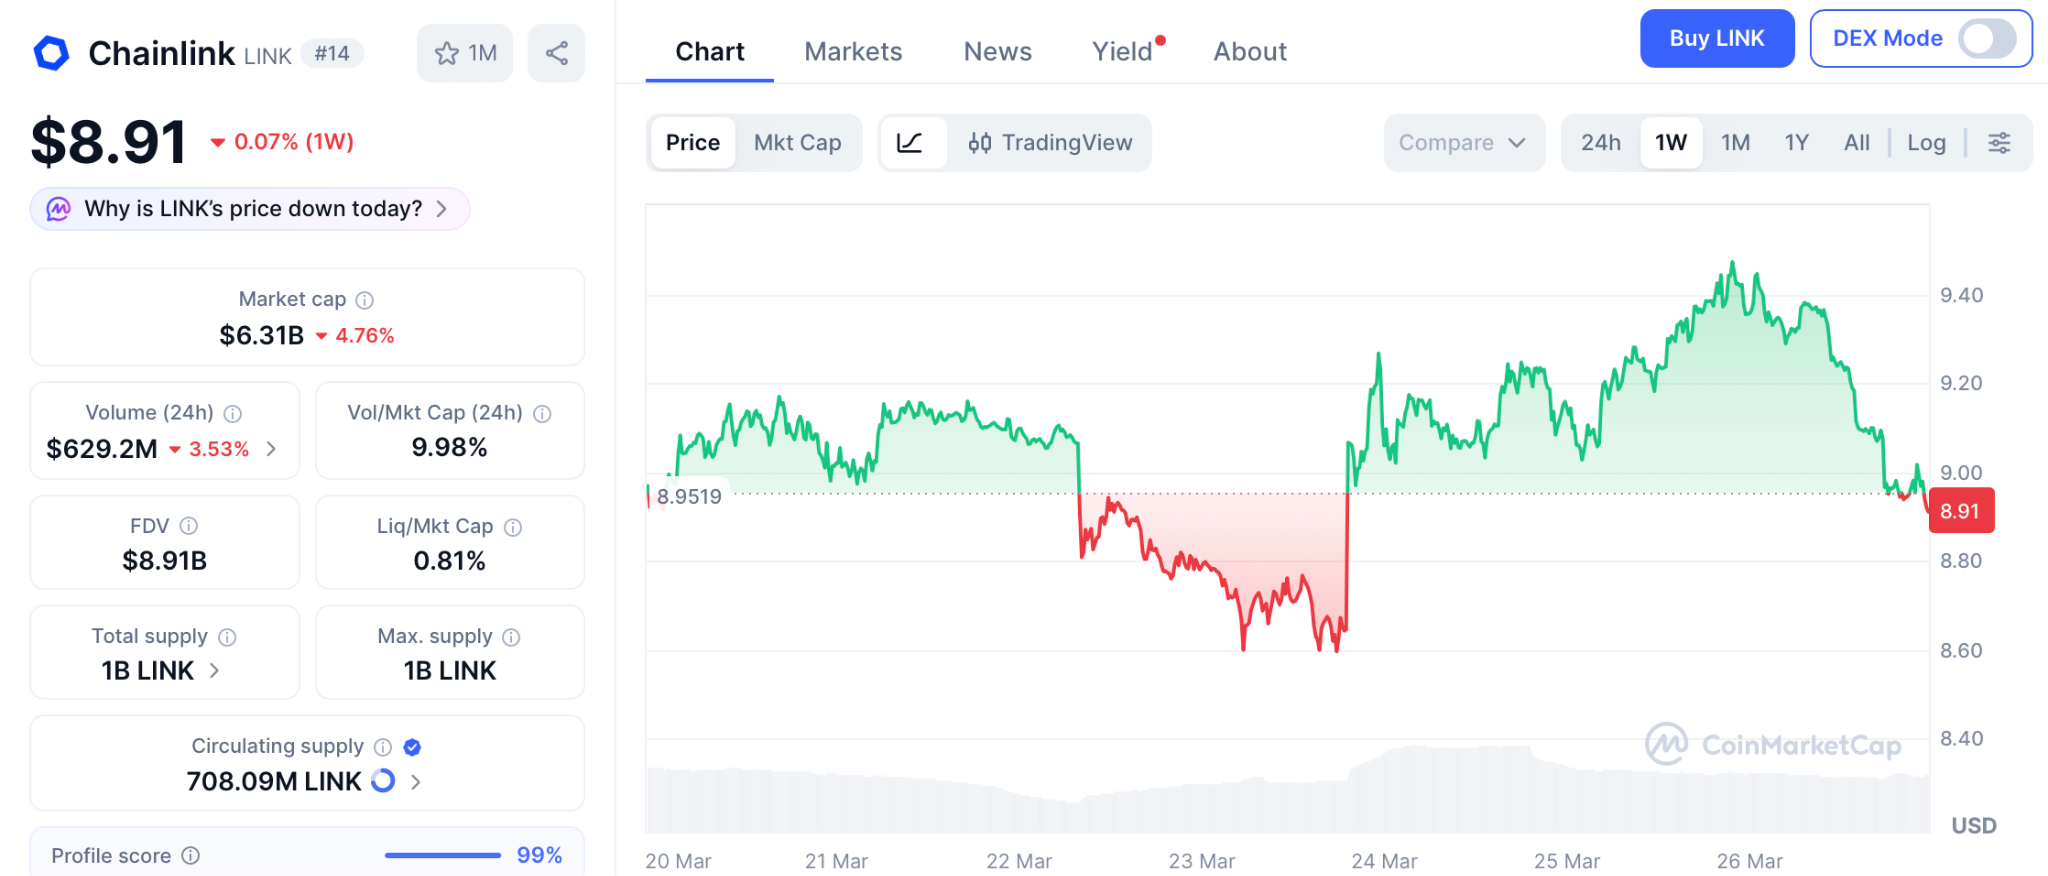The image size is (2048, 876).
Task: Select the line chart icon
Action: click(910, 143)
